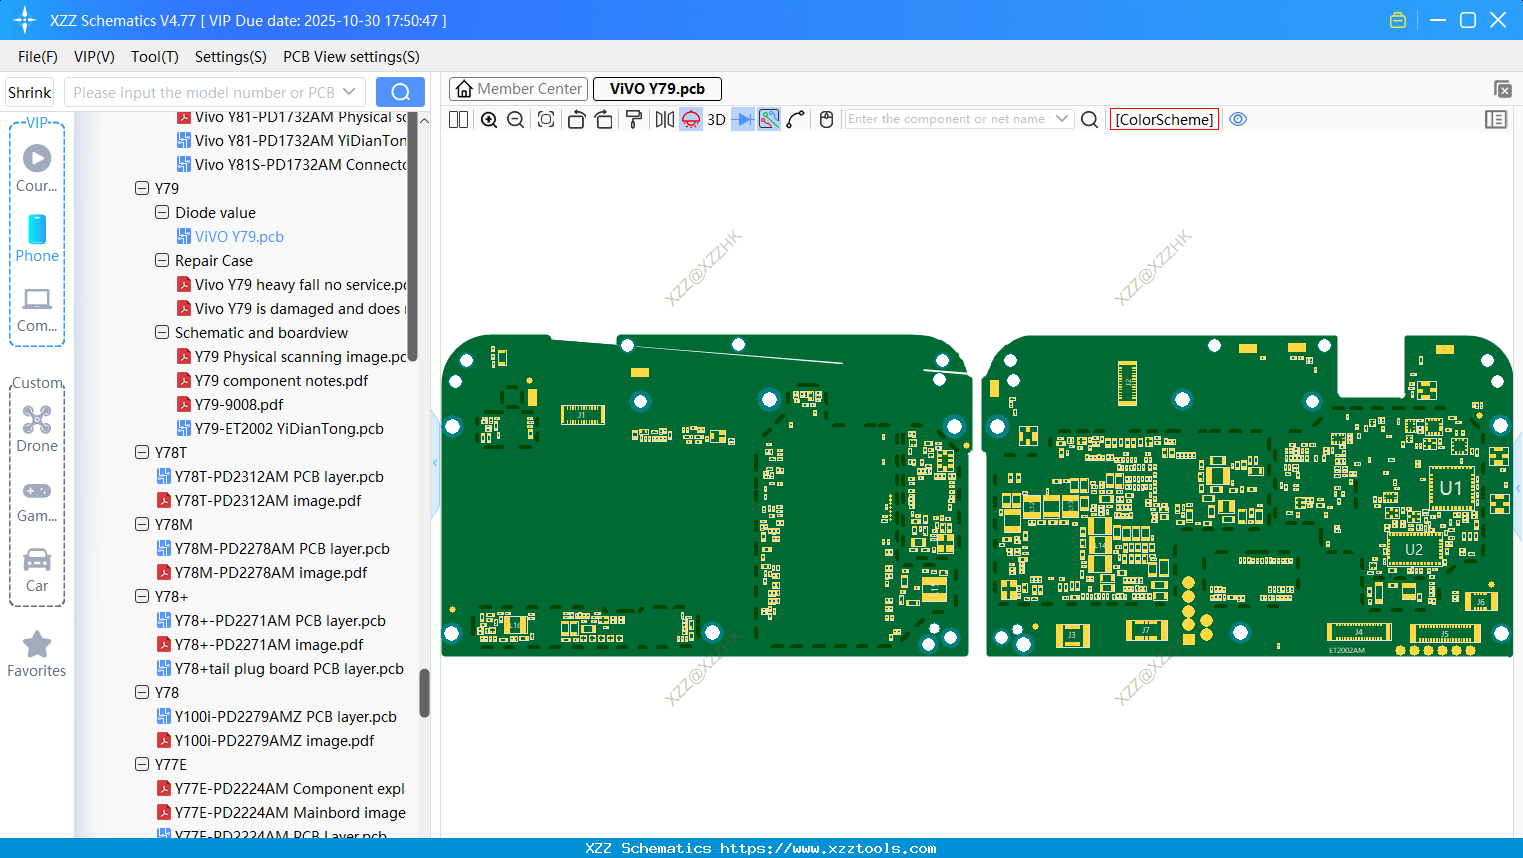Toggle the net routing display icon

pos(769,119)
